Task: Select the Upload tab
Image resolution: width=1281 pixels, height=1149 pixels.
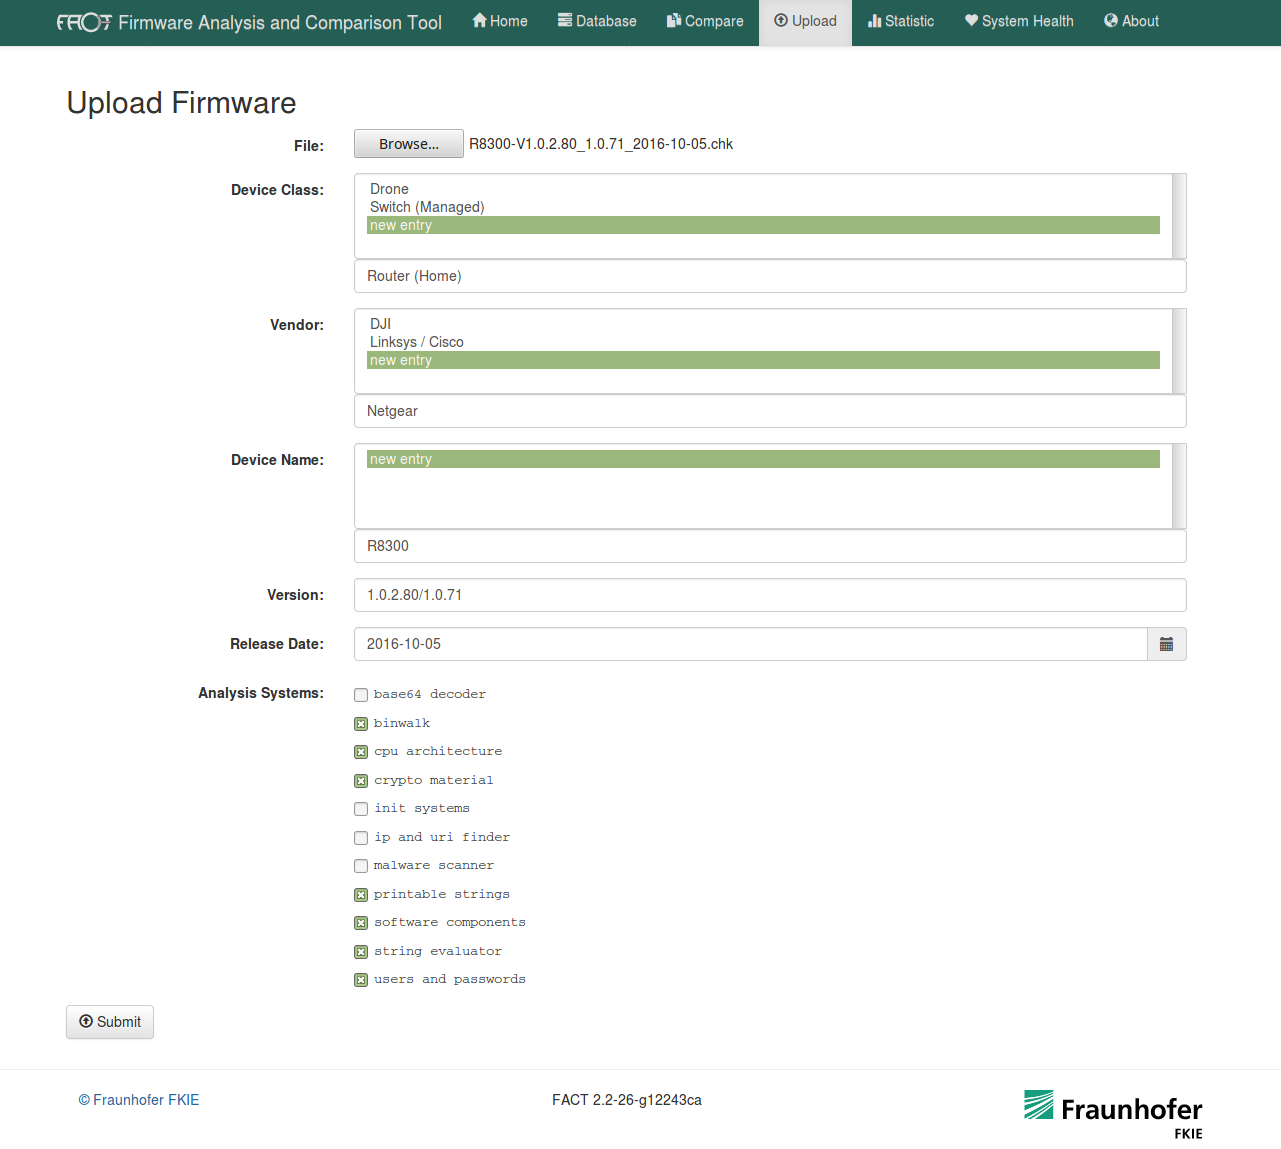Action: pyautogui.click(x=805, y=21)
